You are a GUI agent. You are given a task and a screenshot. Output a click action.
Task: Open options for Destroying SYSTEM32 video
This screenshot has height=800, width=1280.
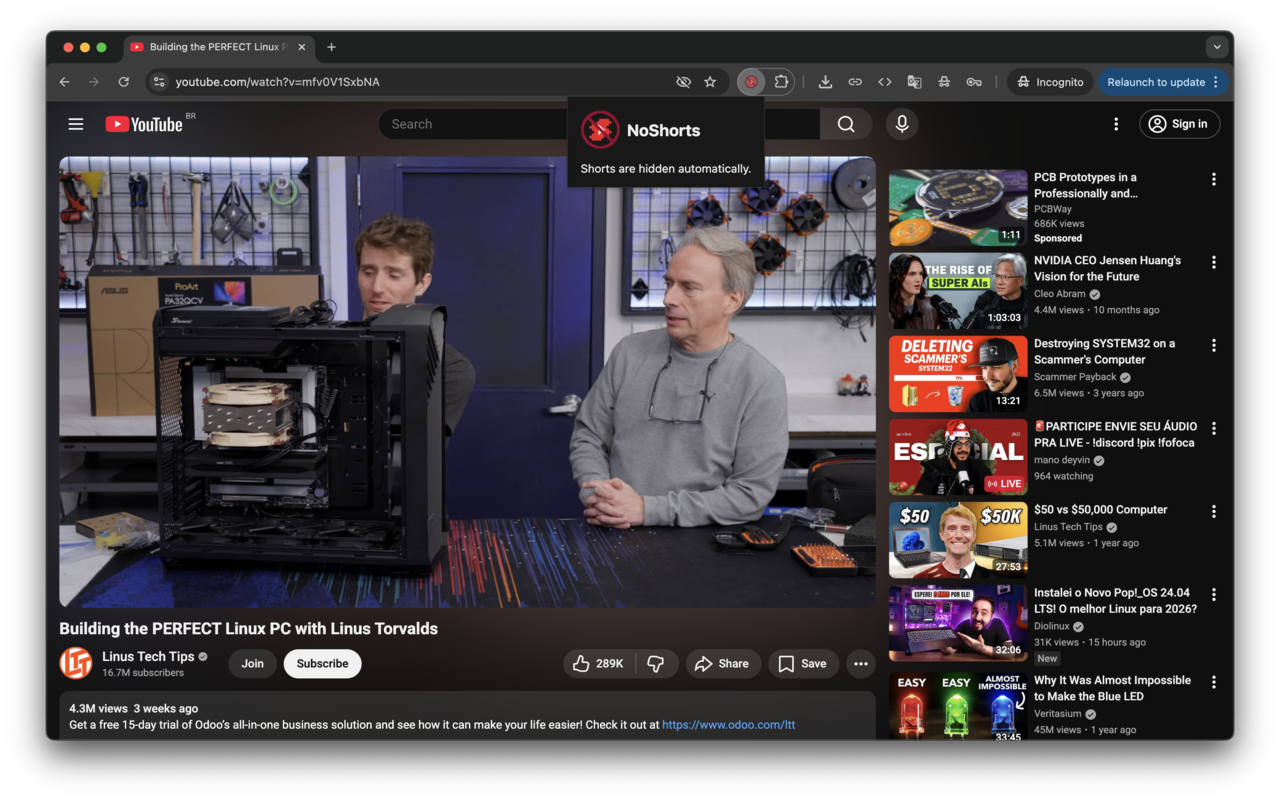[1214, 345]
